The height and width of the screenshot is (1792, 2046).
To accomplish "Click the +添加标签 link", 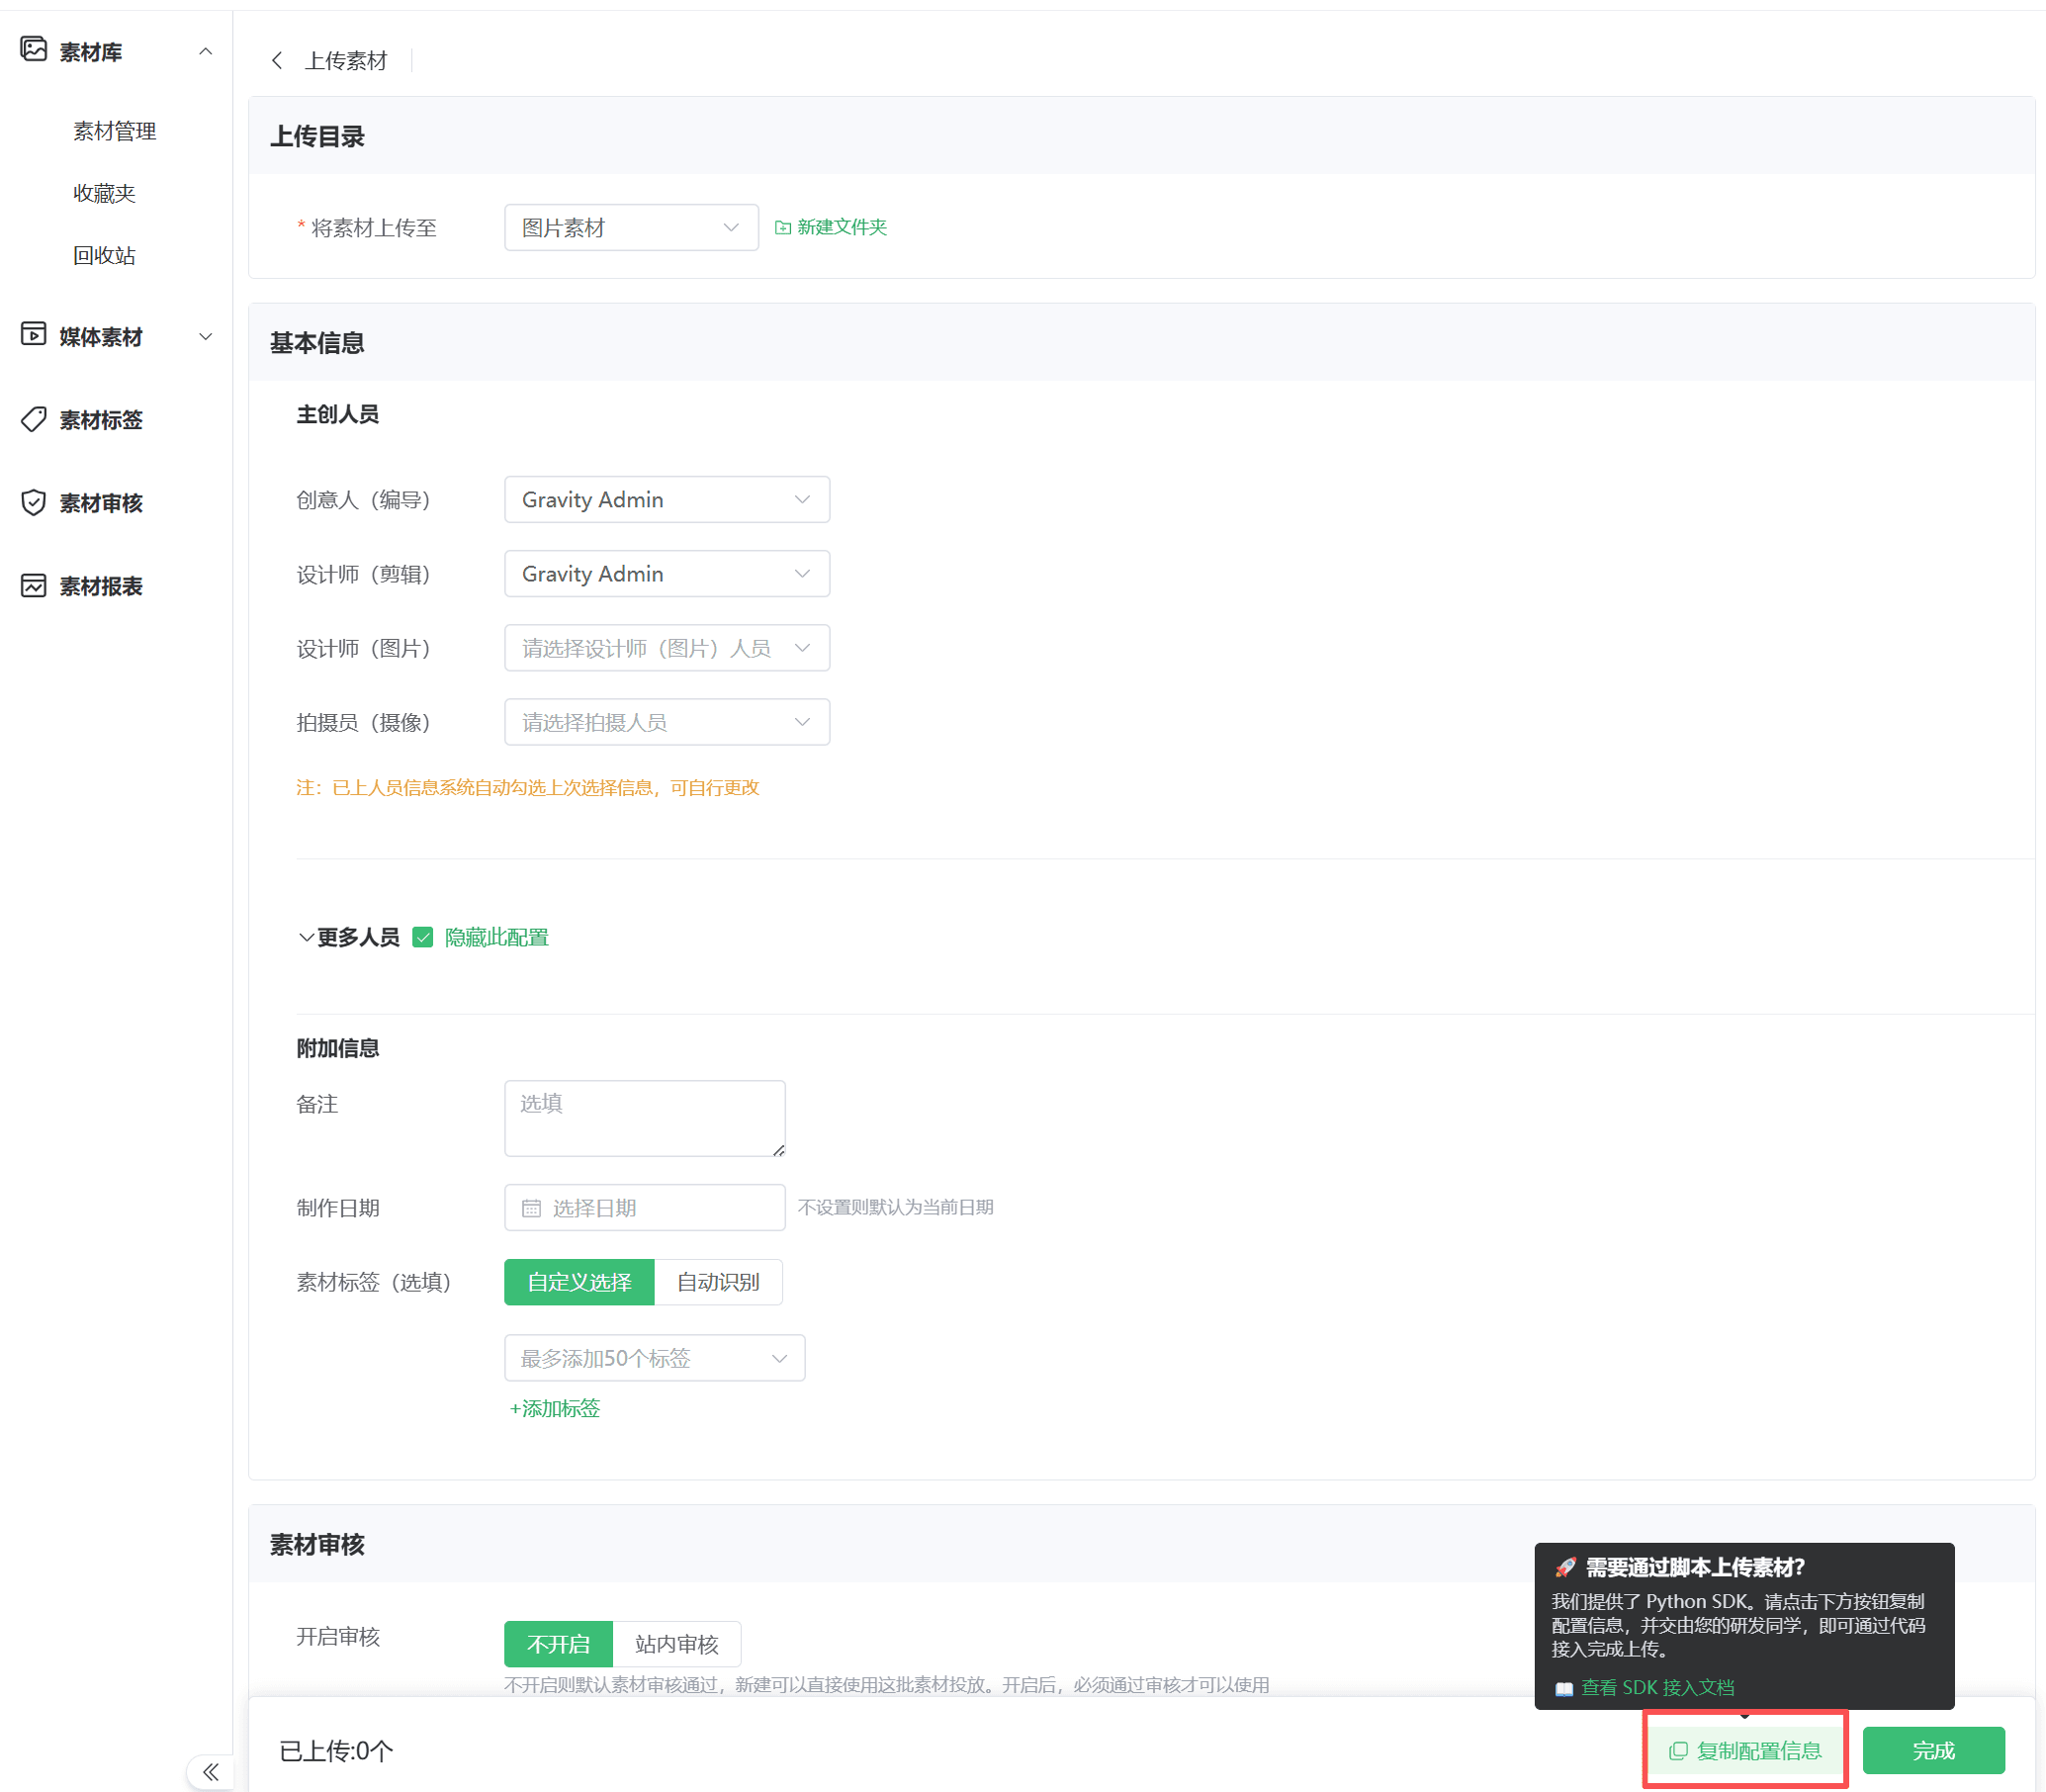I will [555, 1408].
